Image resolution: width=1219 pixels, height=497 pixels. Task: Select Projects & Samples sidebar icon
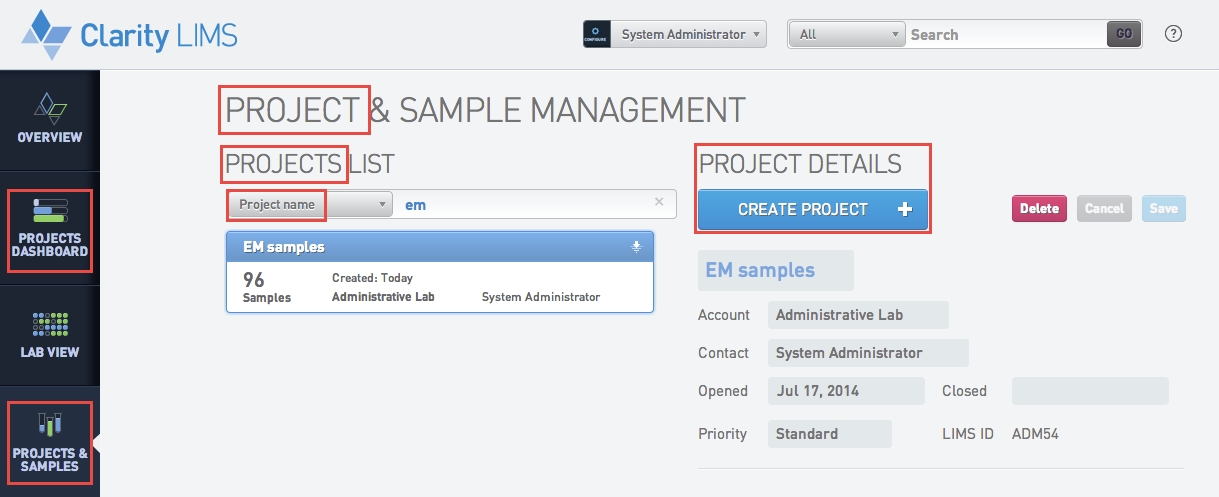click(x=50, y=442)
